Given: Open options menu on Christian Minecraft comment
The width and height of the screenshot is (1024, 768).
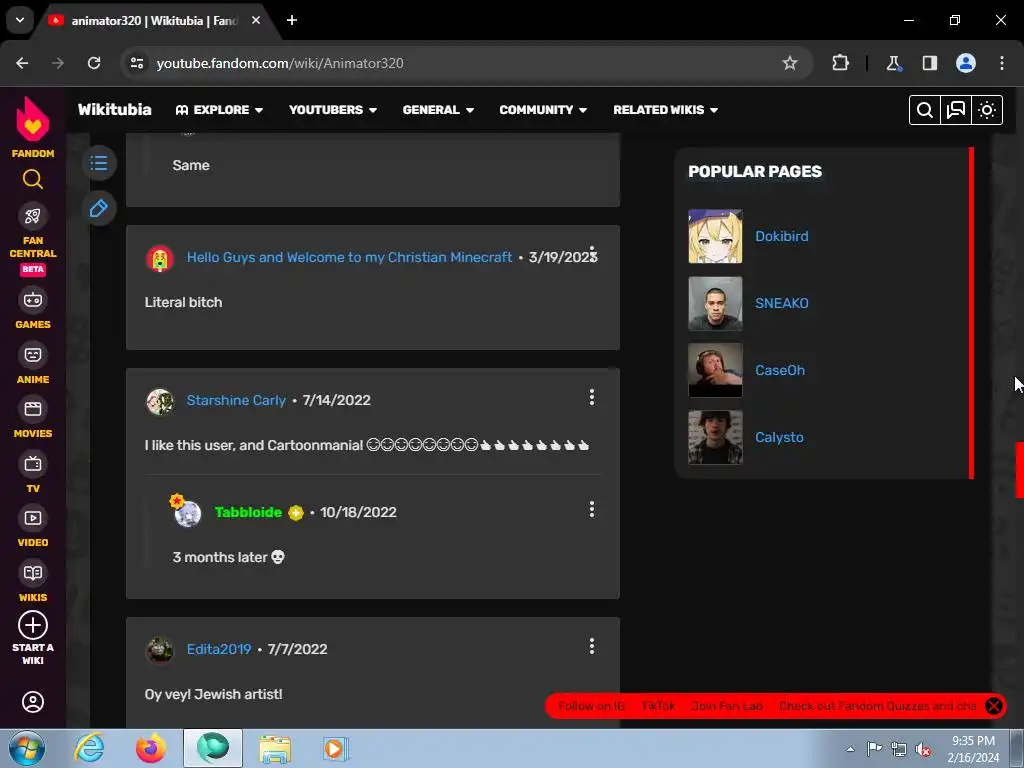Looking at the screenshot, I should click(592, 253).
